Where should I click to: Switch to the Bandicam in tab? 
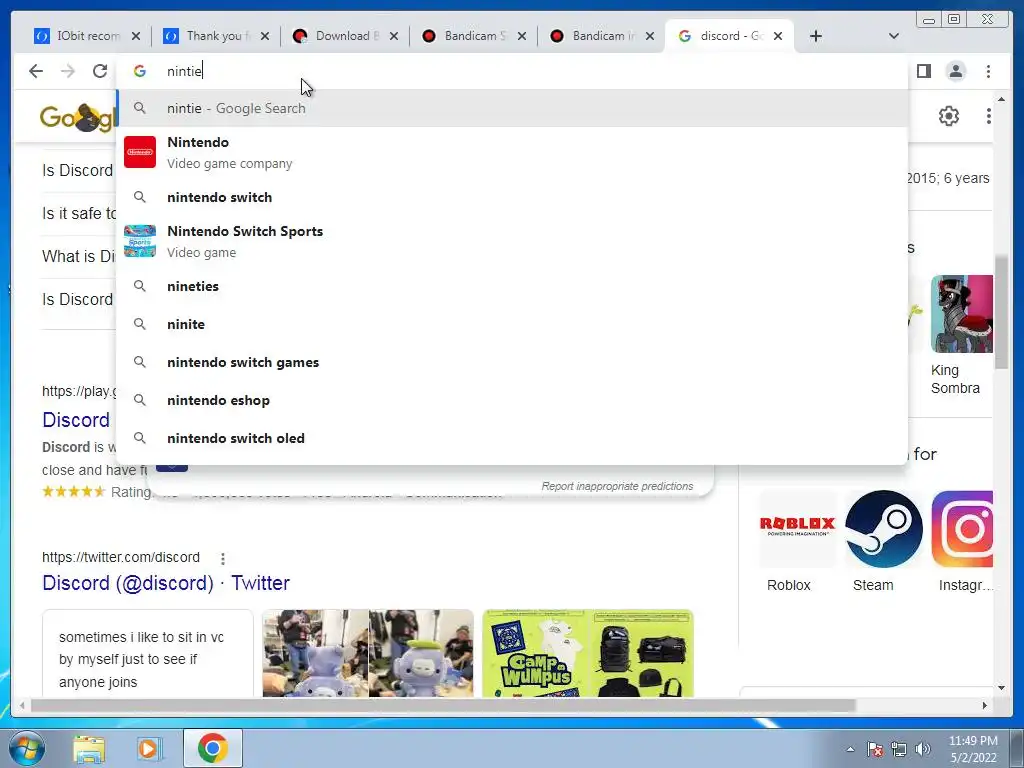tap(592, 36)
